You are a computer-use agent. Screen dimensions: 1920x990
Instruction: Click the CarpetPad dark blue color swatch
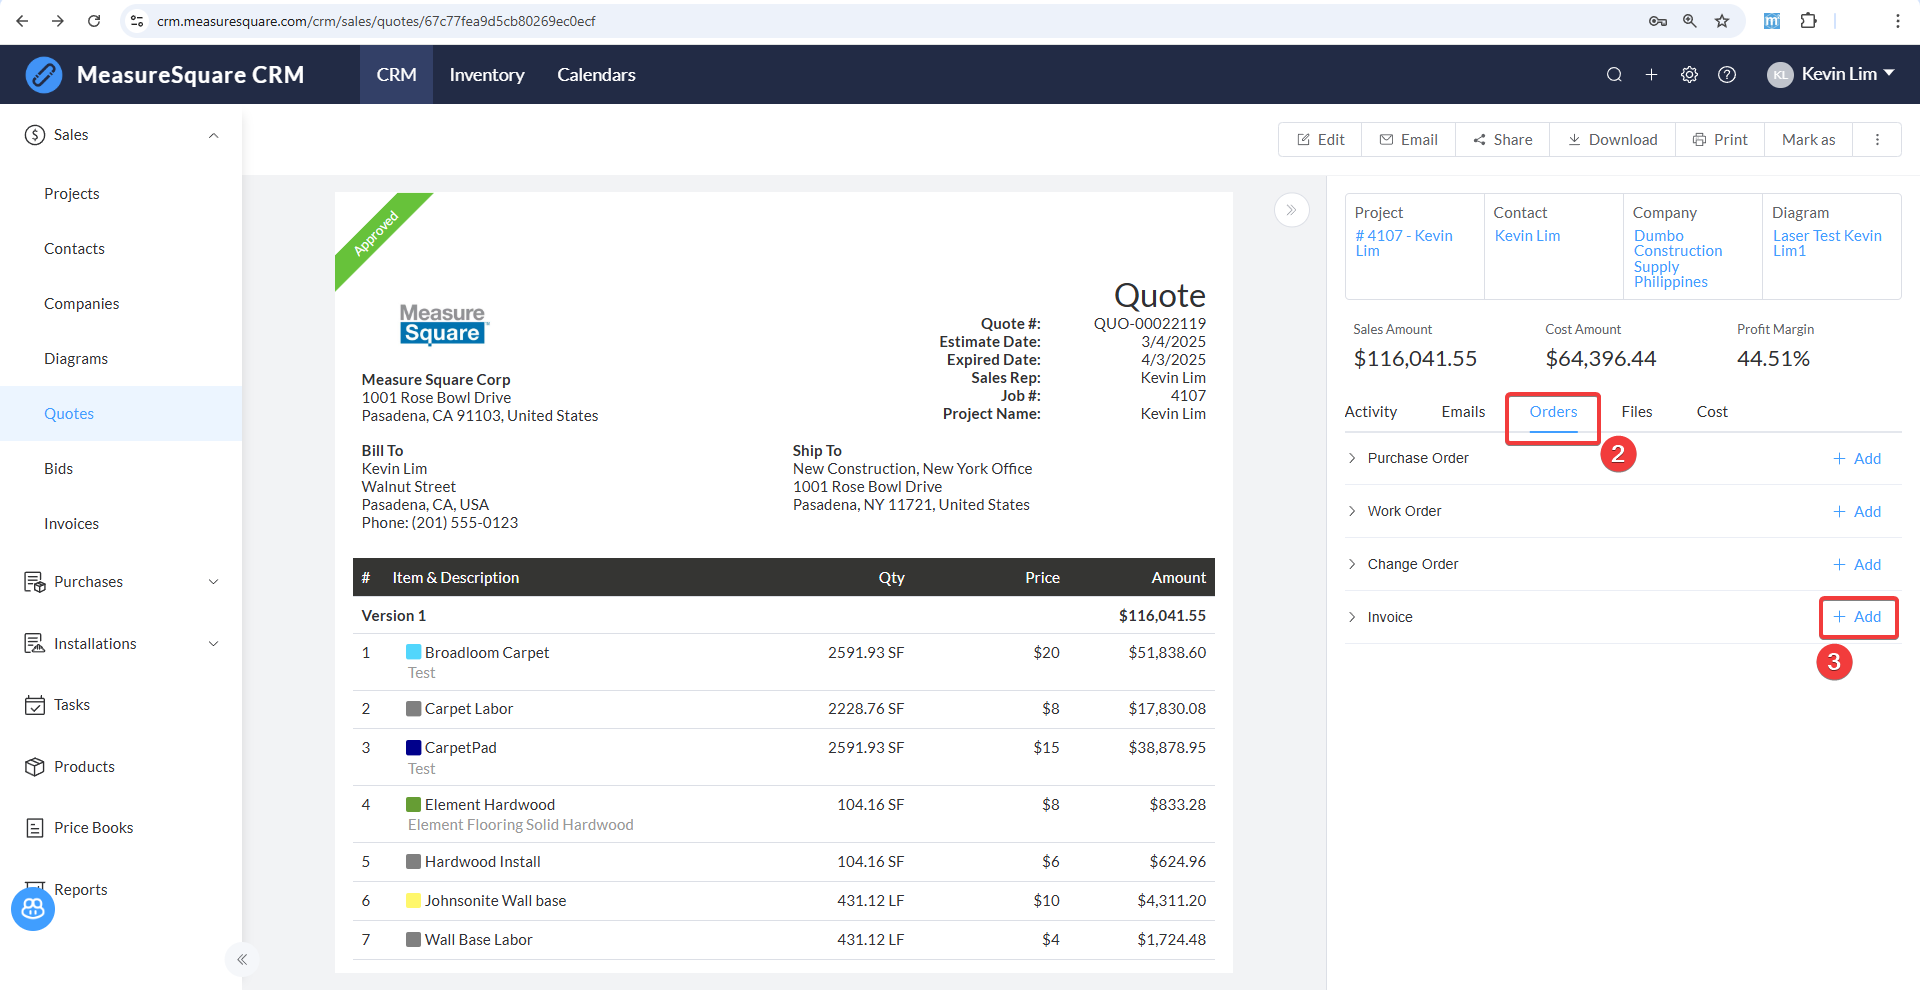413,747
